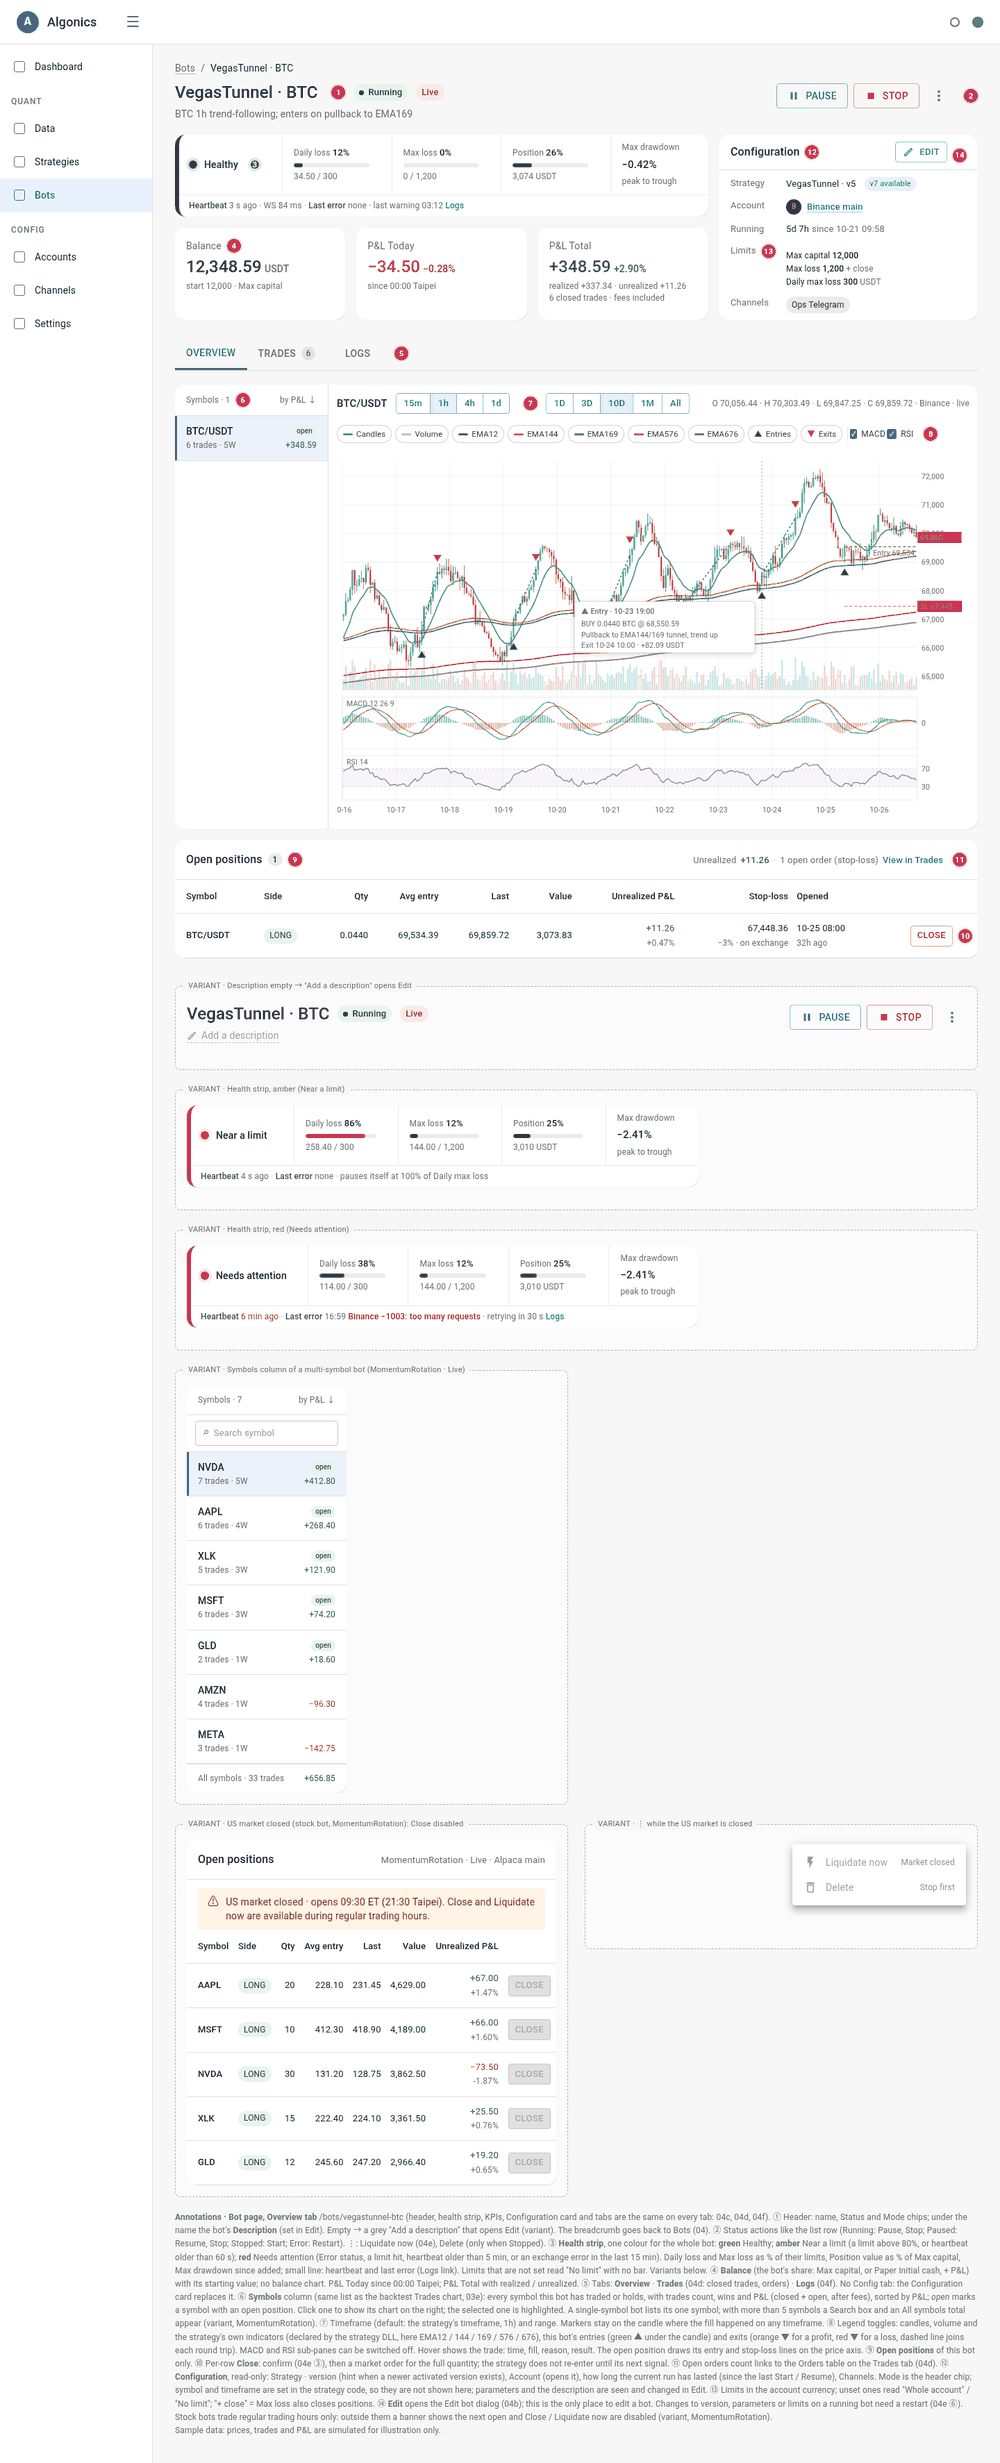Click the Data icon in the sidebar
This screenshot has width=1000, height=2463.
(x=19, y=129)
